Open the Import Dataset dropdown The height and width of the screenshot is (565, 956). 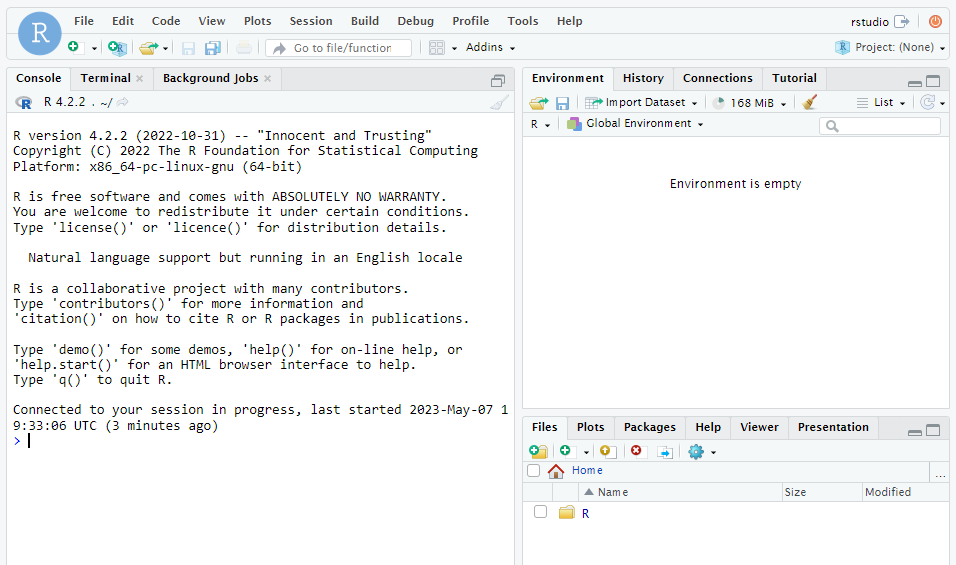pos(641,102)
